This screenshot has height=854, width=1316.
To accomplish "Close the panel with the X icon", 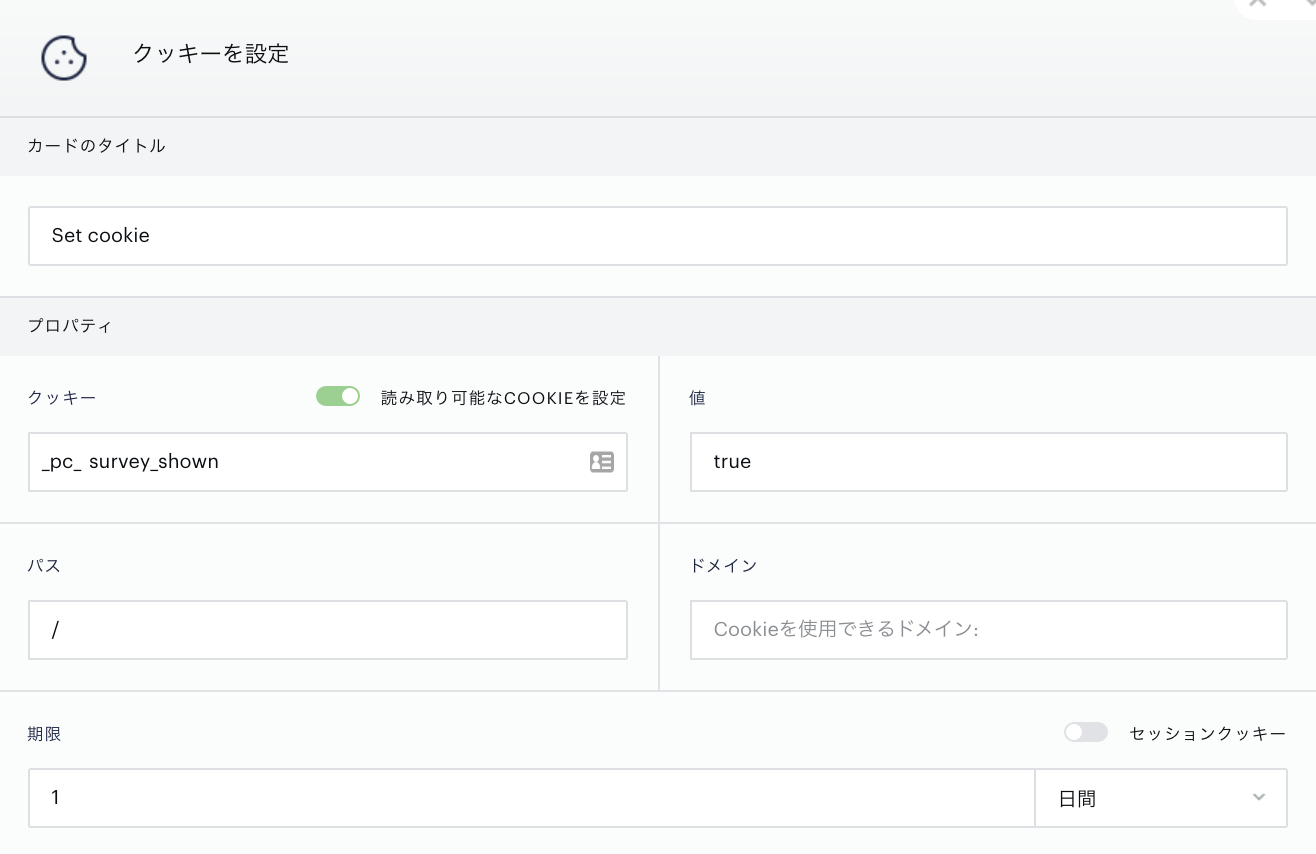I will (1257, 3).
